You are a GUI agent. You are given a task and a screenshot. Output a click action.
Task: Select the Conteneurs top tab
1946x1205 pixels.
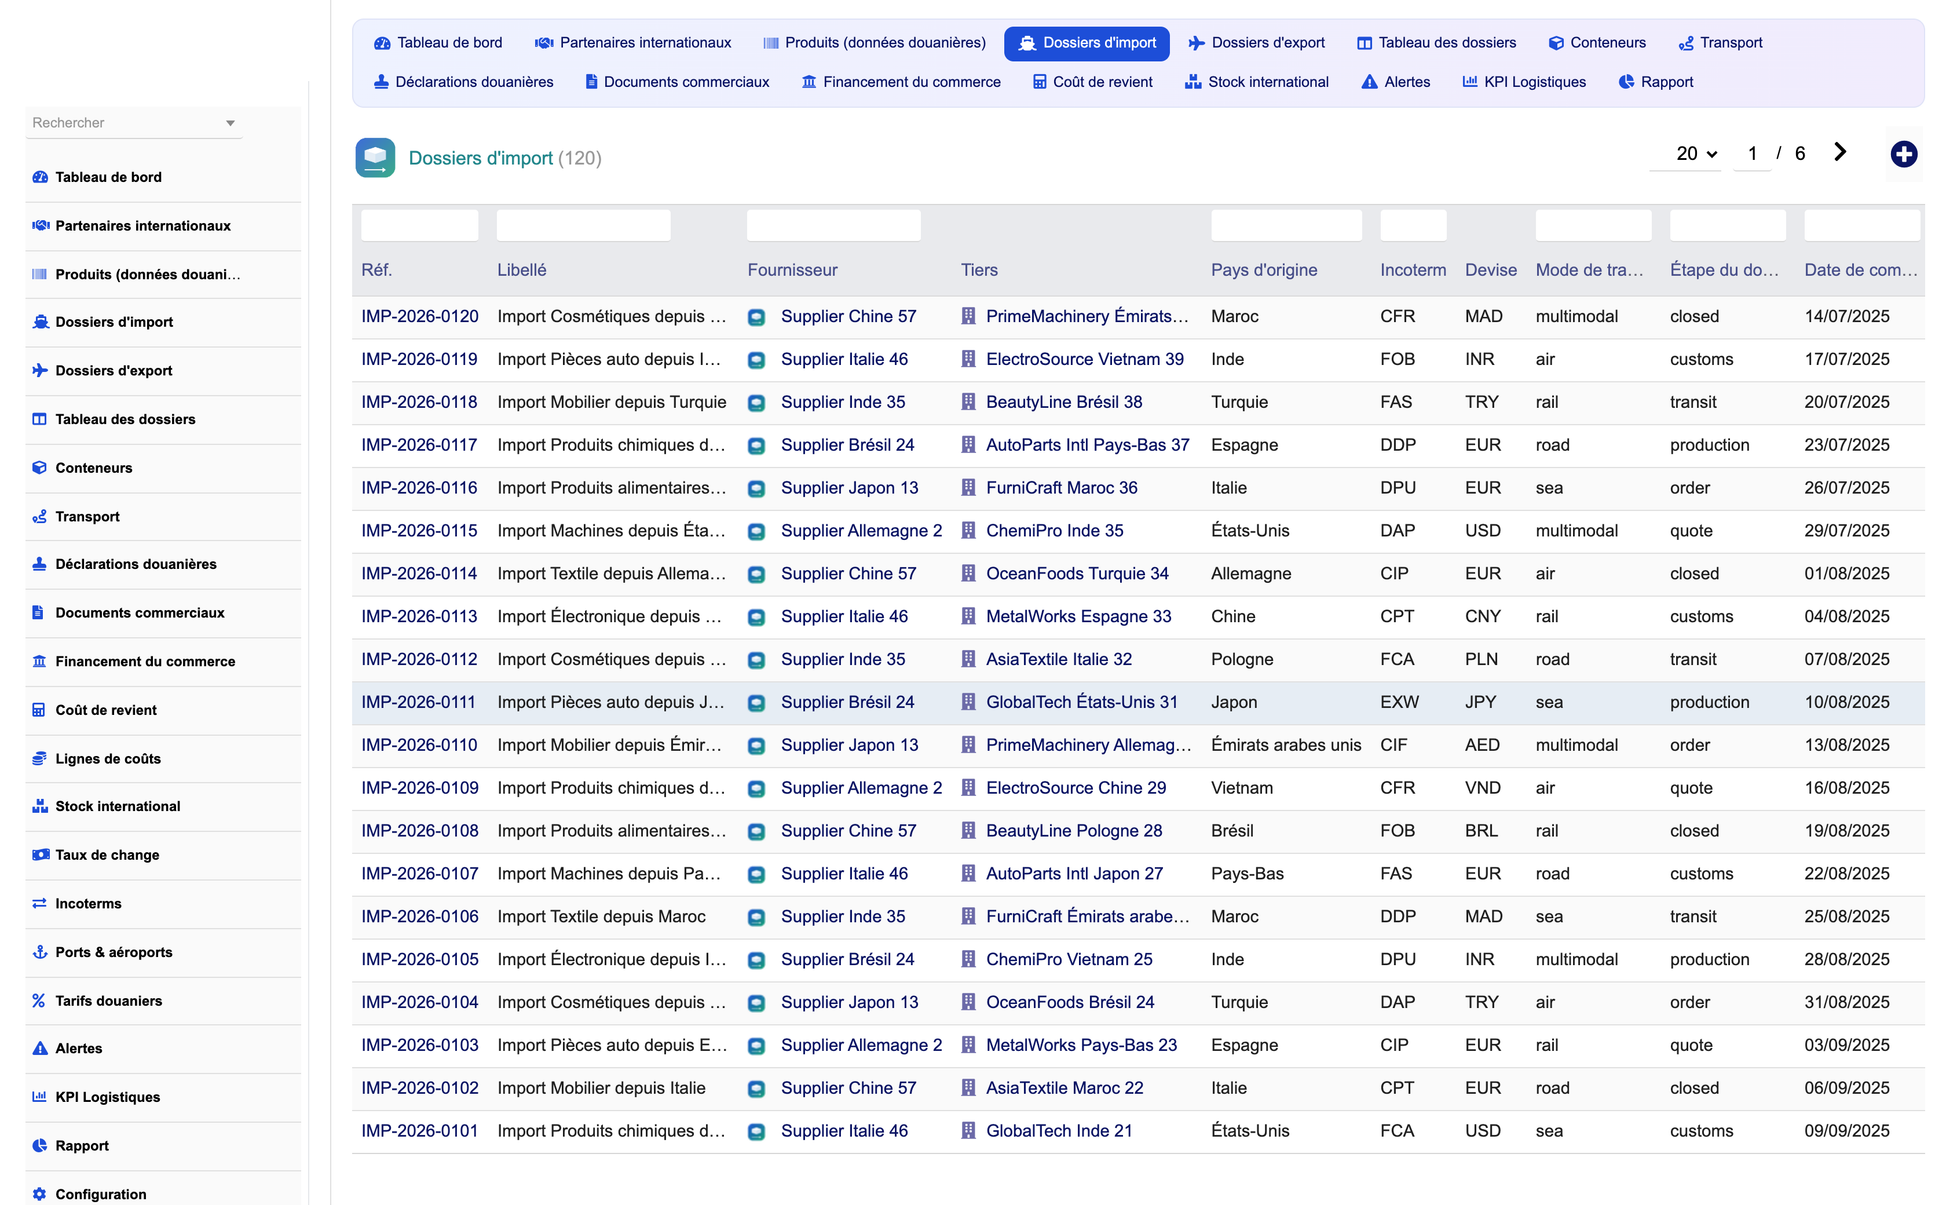[1597, 43]
